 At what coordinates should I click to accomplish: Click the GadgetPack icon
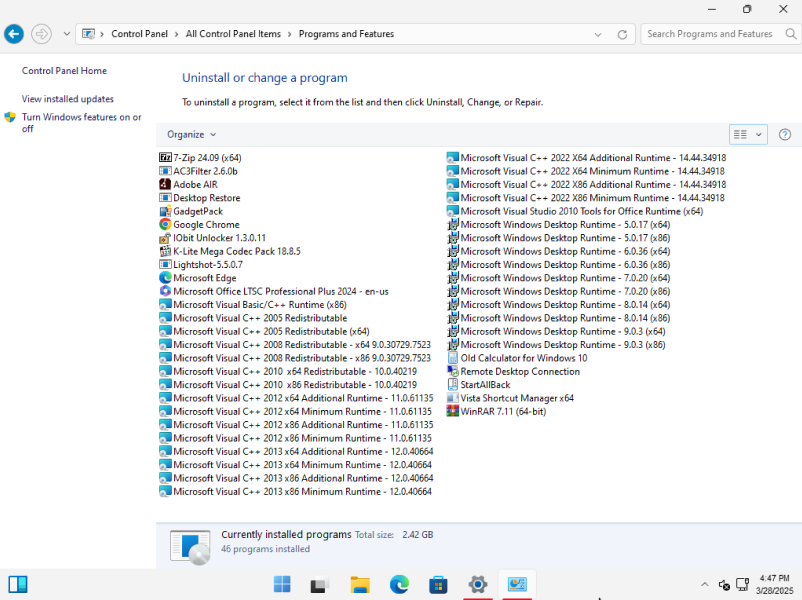pos(165,211)
